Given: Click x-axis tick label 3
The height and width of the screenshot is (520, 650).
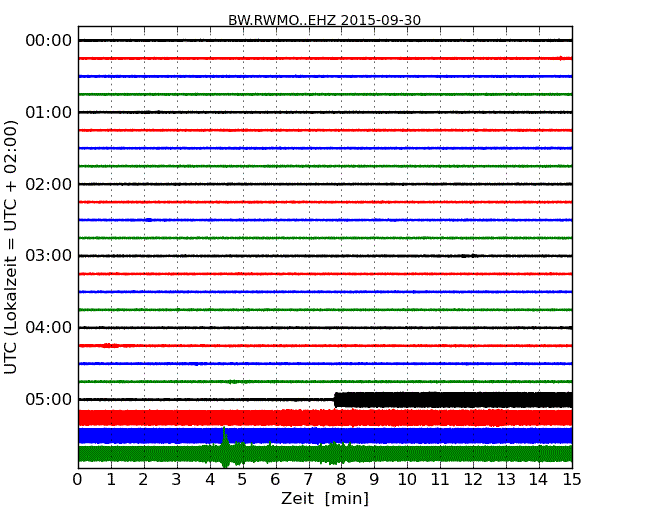Looking at the screenshot, I should pos(177,480).
